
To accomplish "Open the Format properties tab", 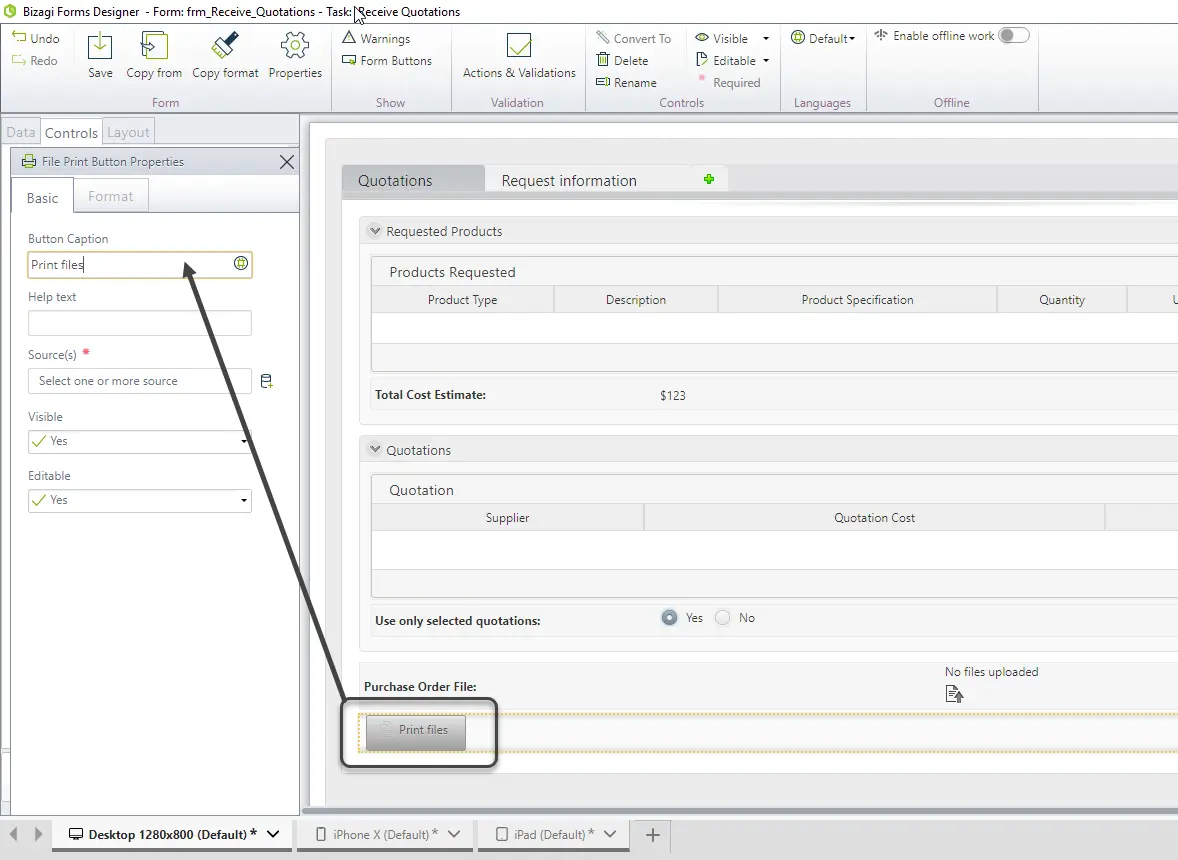I will coord(110,196).
